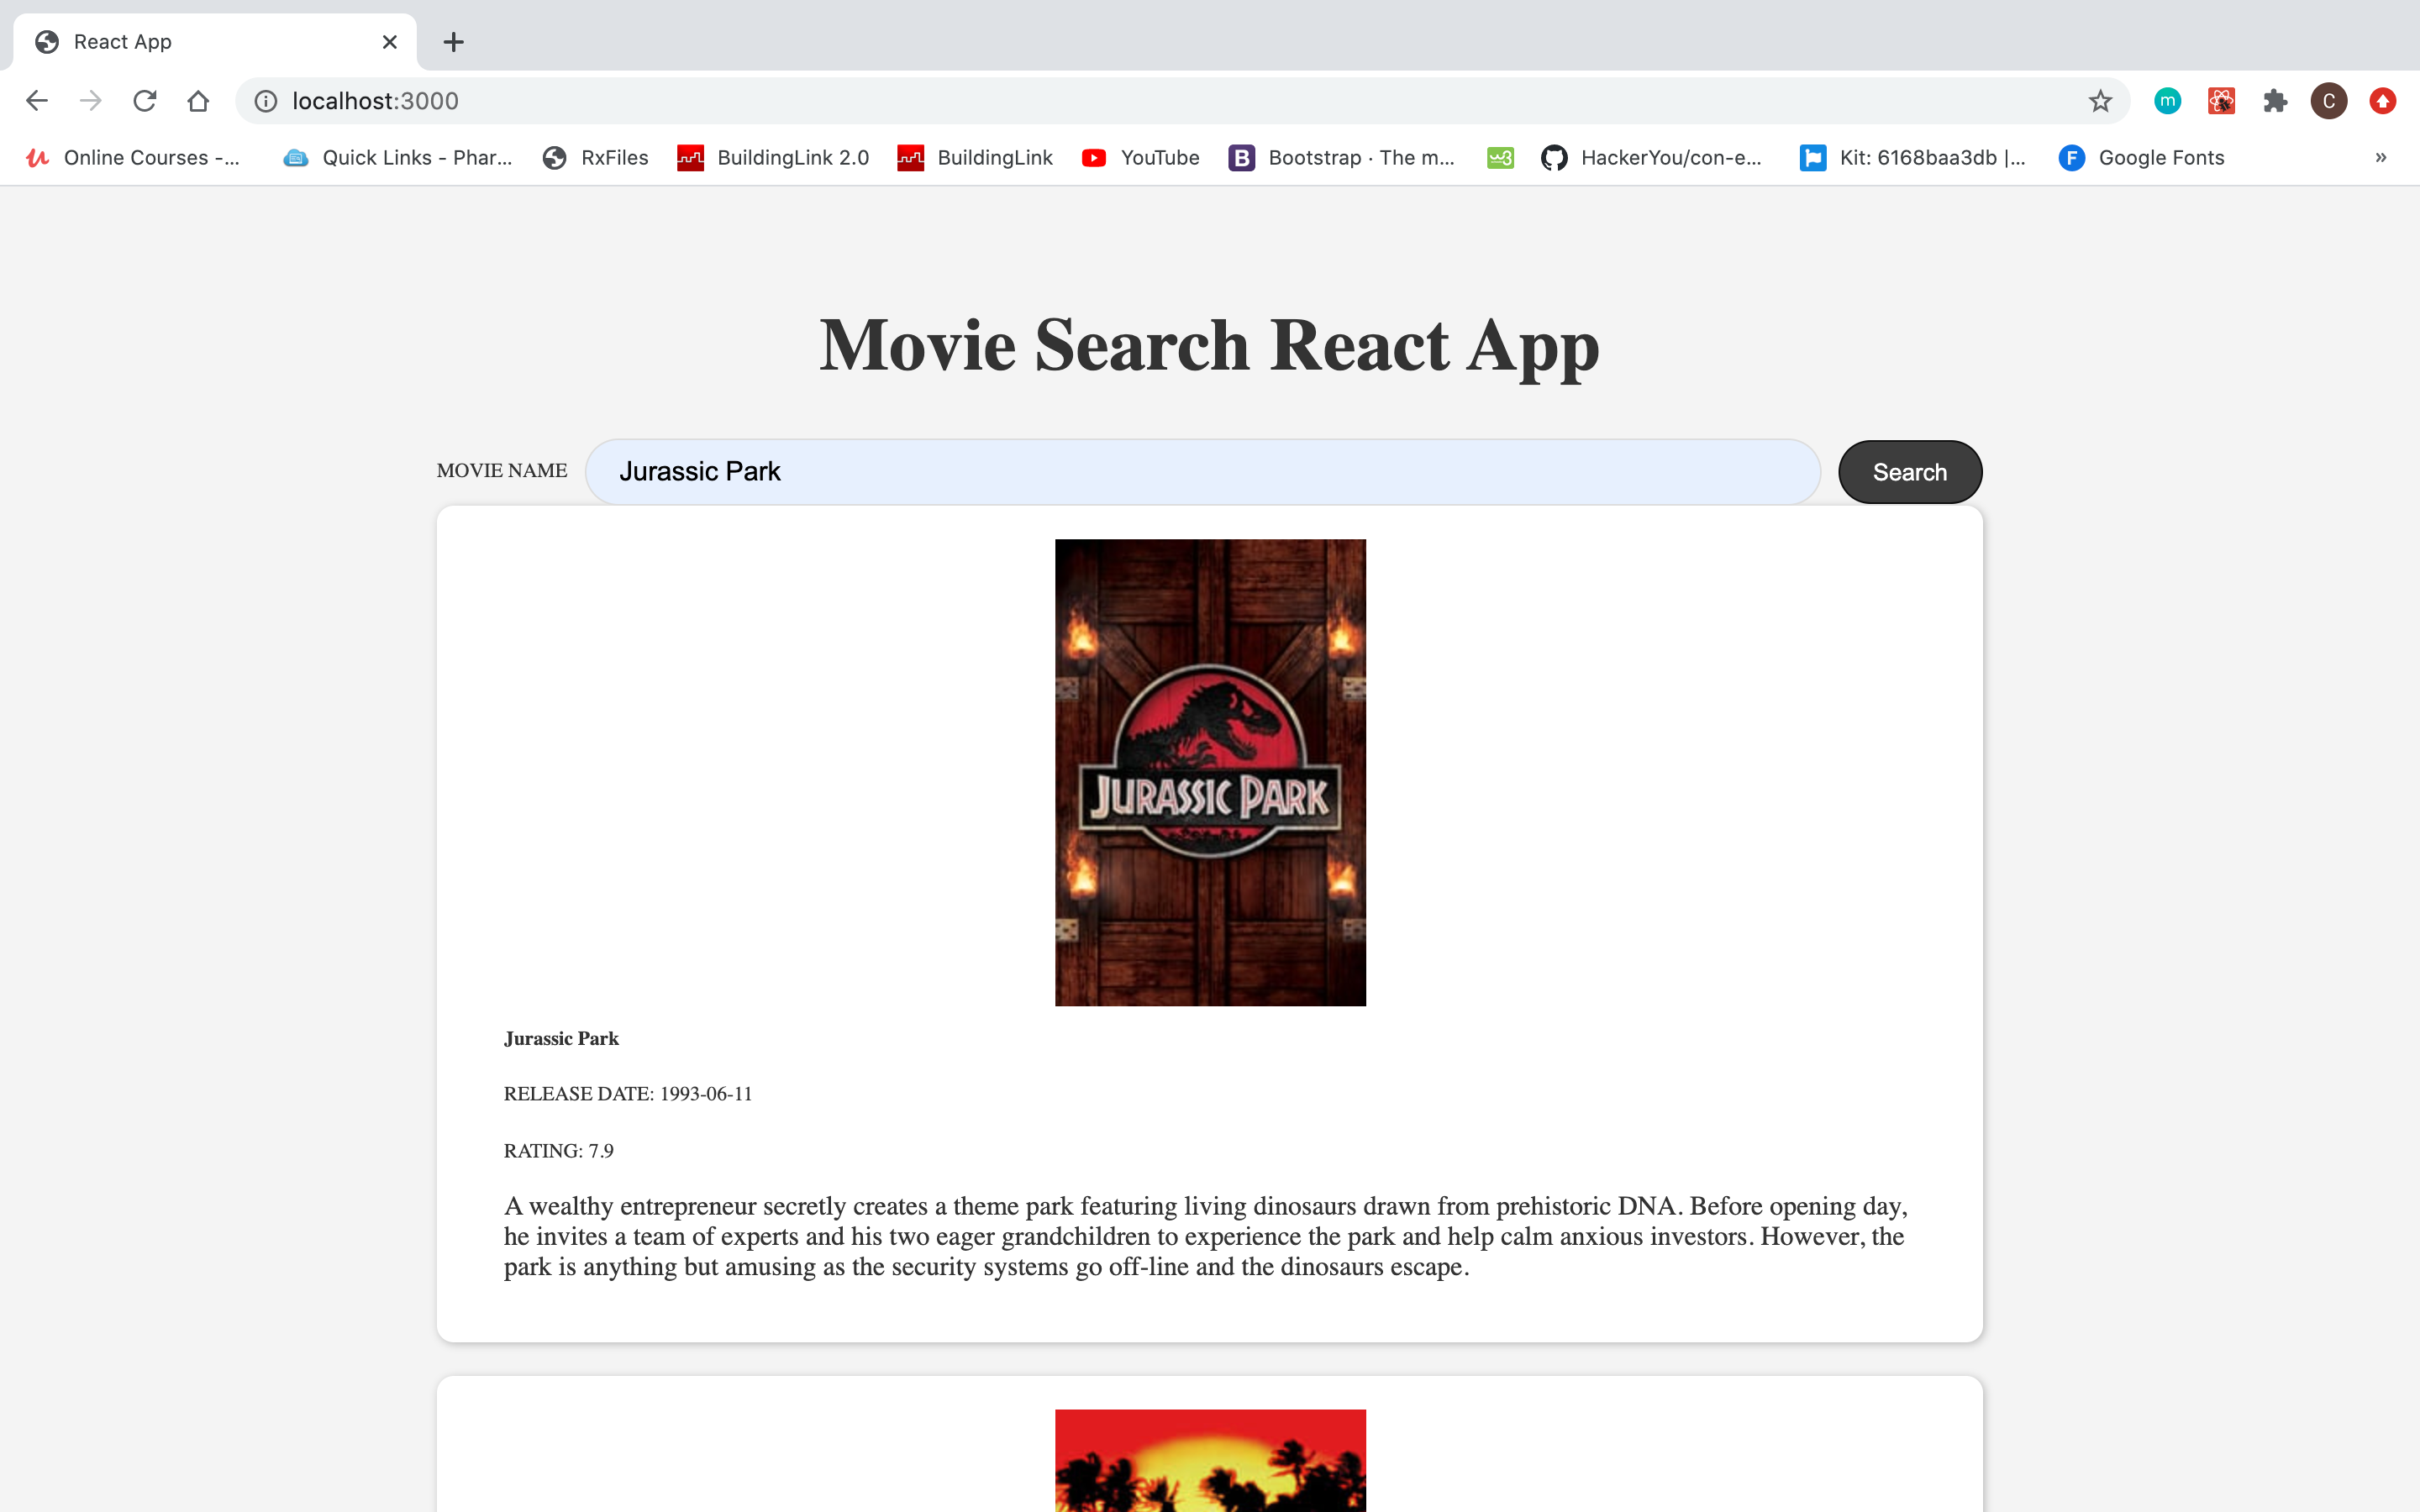Open the teal 'm' extension icon
2420x1512 pixels.
click(x=2167, y=101)
